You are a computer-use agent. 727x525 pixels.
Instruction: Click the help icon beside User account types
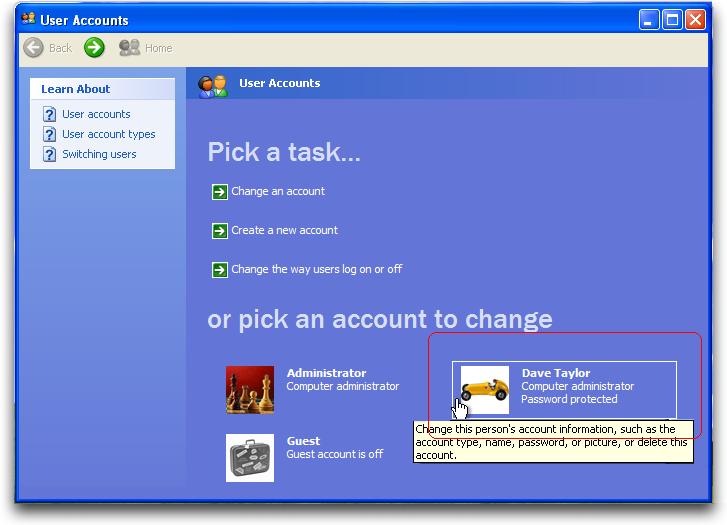click(49, 135)
